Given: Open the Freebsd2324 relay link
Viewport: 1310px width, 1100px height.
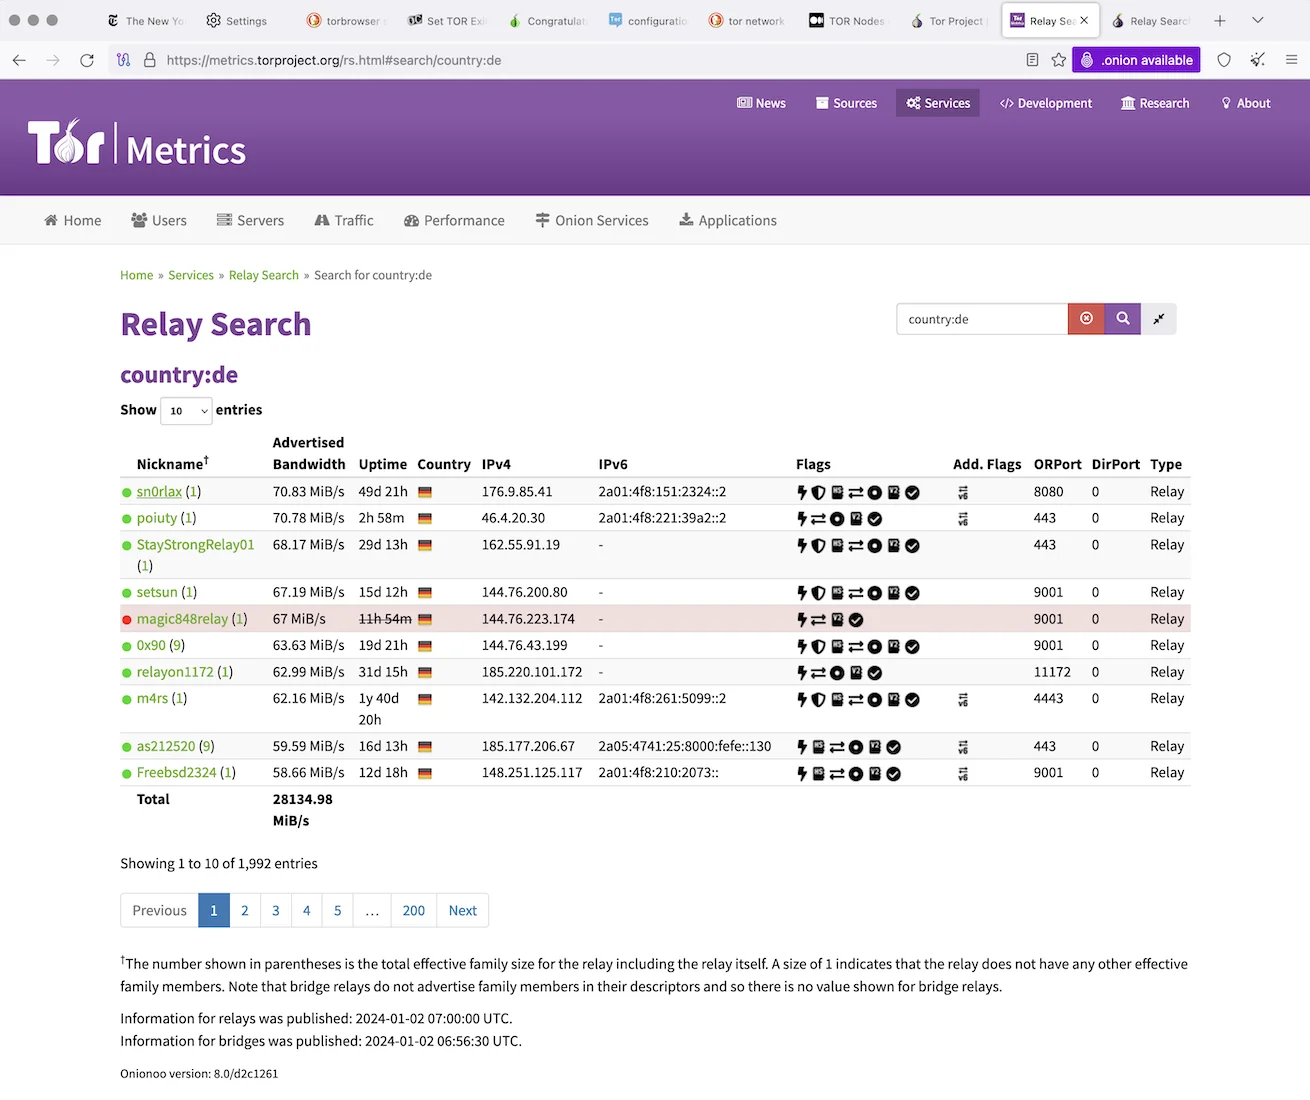Looking at the screenshot, I should click(176, 773).
